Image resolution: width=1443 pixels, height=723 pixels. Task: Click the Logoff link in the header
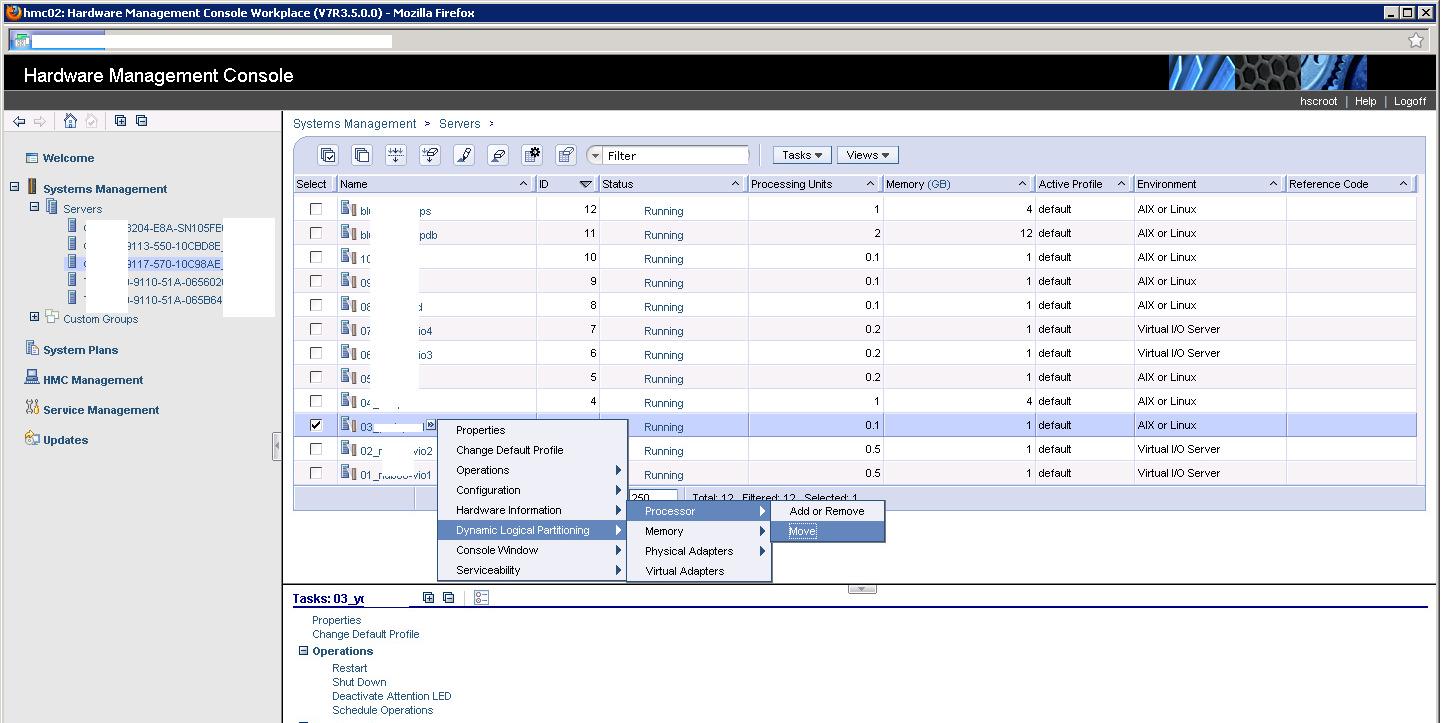(1409, 101)
